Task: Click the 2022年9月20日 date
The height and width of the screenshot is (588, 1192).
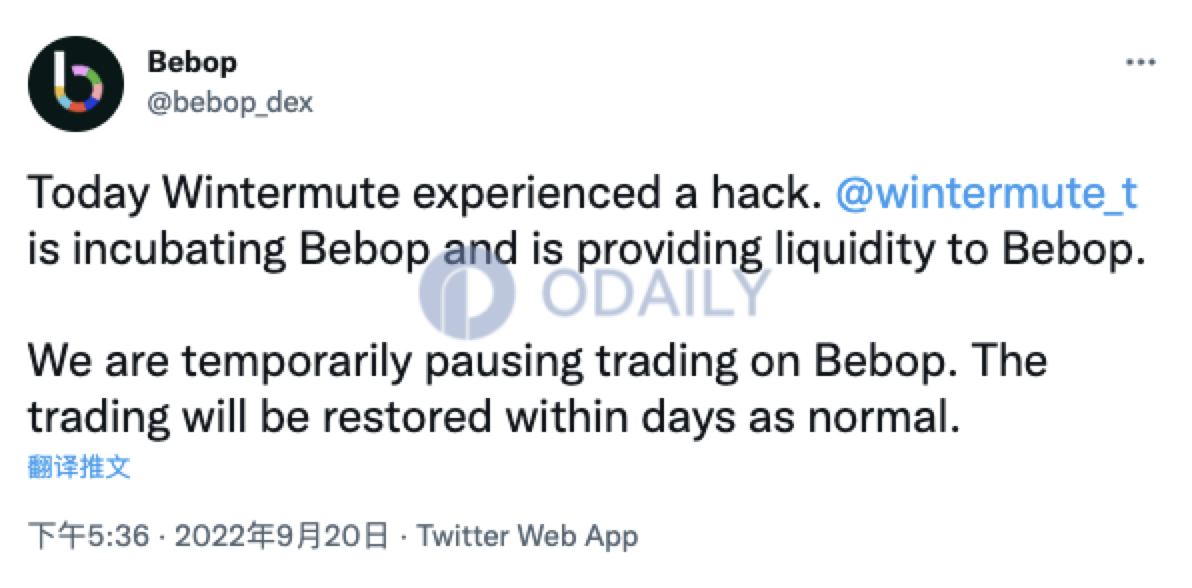Action: [281, 537]
